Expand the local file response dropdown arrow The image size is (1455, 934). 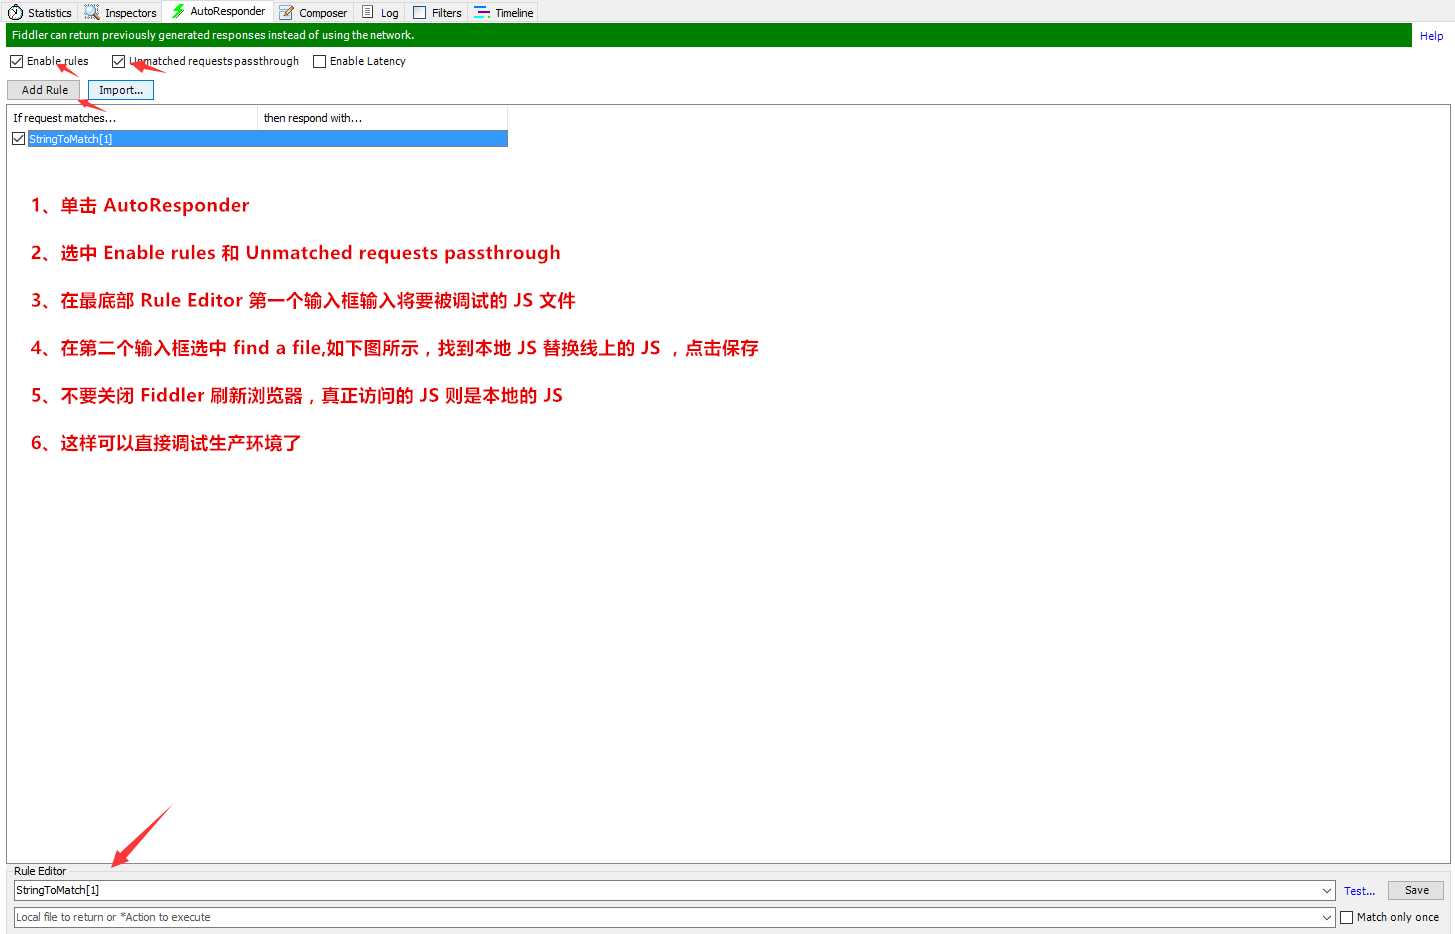pyautogui.click(x=1327, y=917)
